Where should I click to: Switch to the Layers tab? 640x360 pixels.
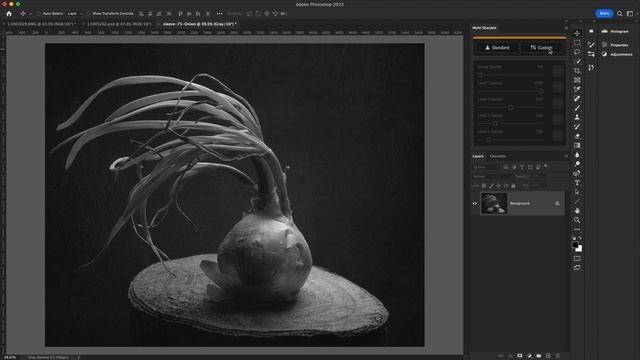coord(478,156)
